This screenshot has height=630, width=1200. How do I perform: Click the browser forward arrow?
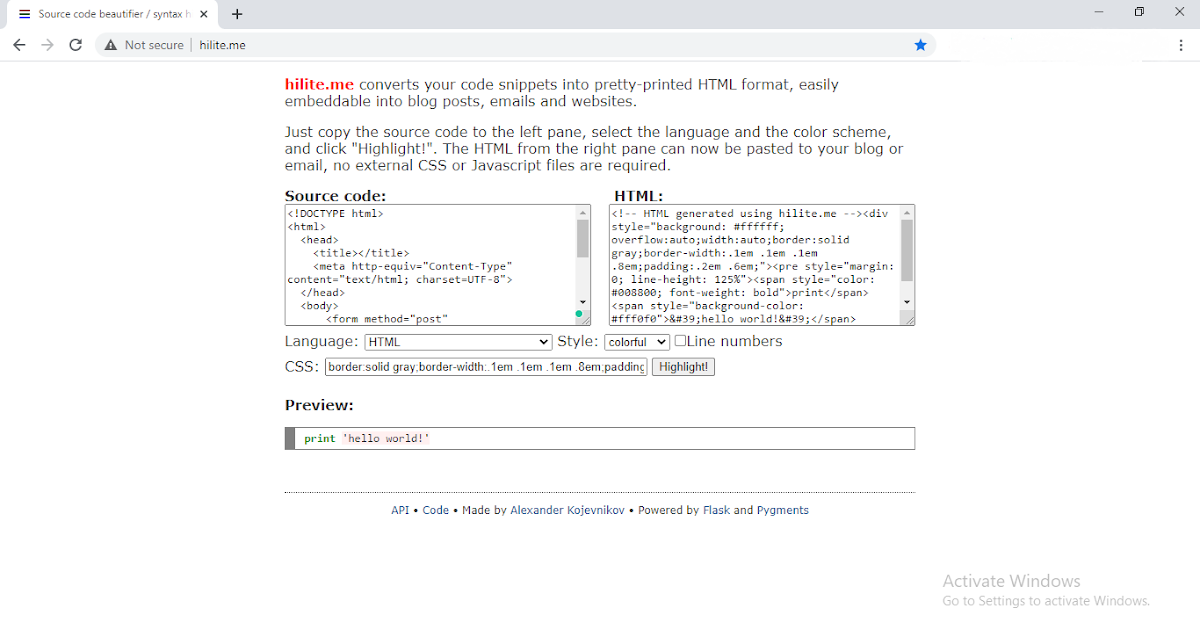pos(47,44)
